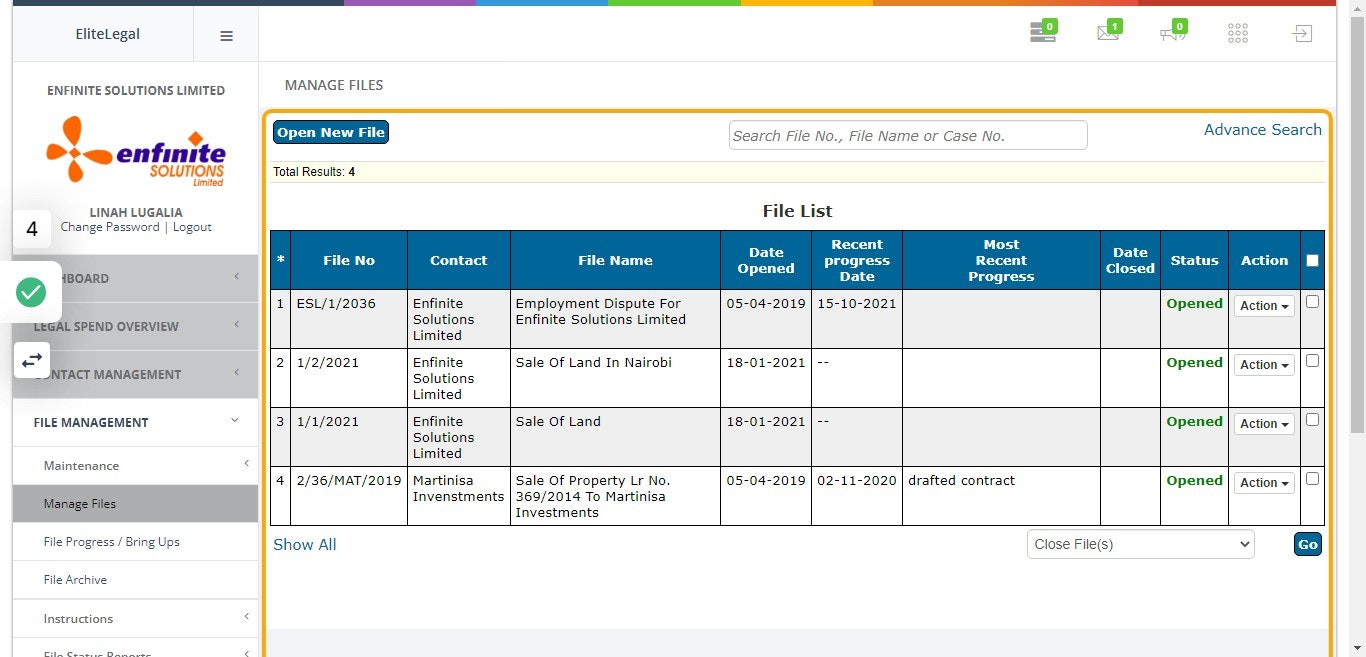Tick the checkbox for file ESL/1/2036

pyautogui.click(x=1312, y=302)
